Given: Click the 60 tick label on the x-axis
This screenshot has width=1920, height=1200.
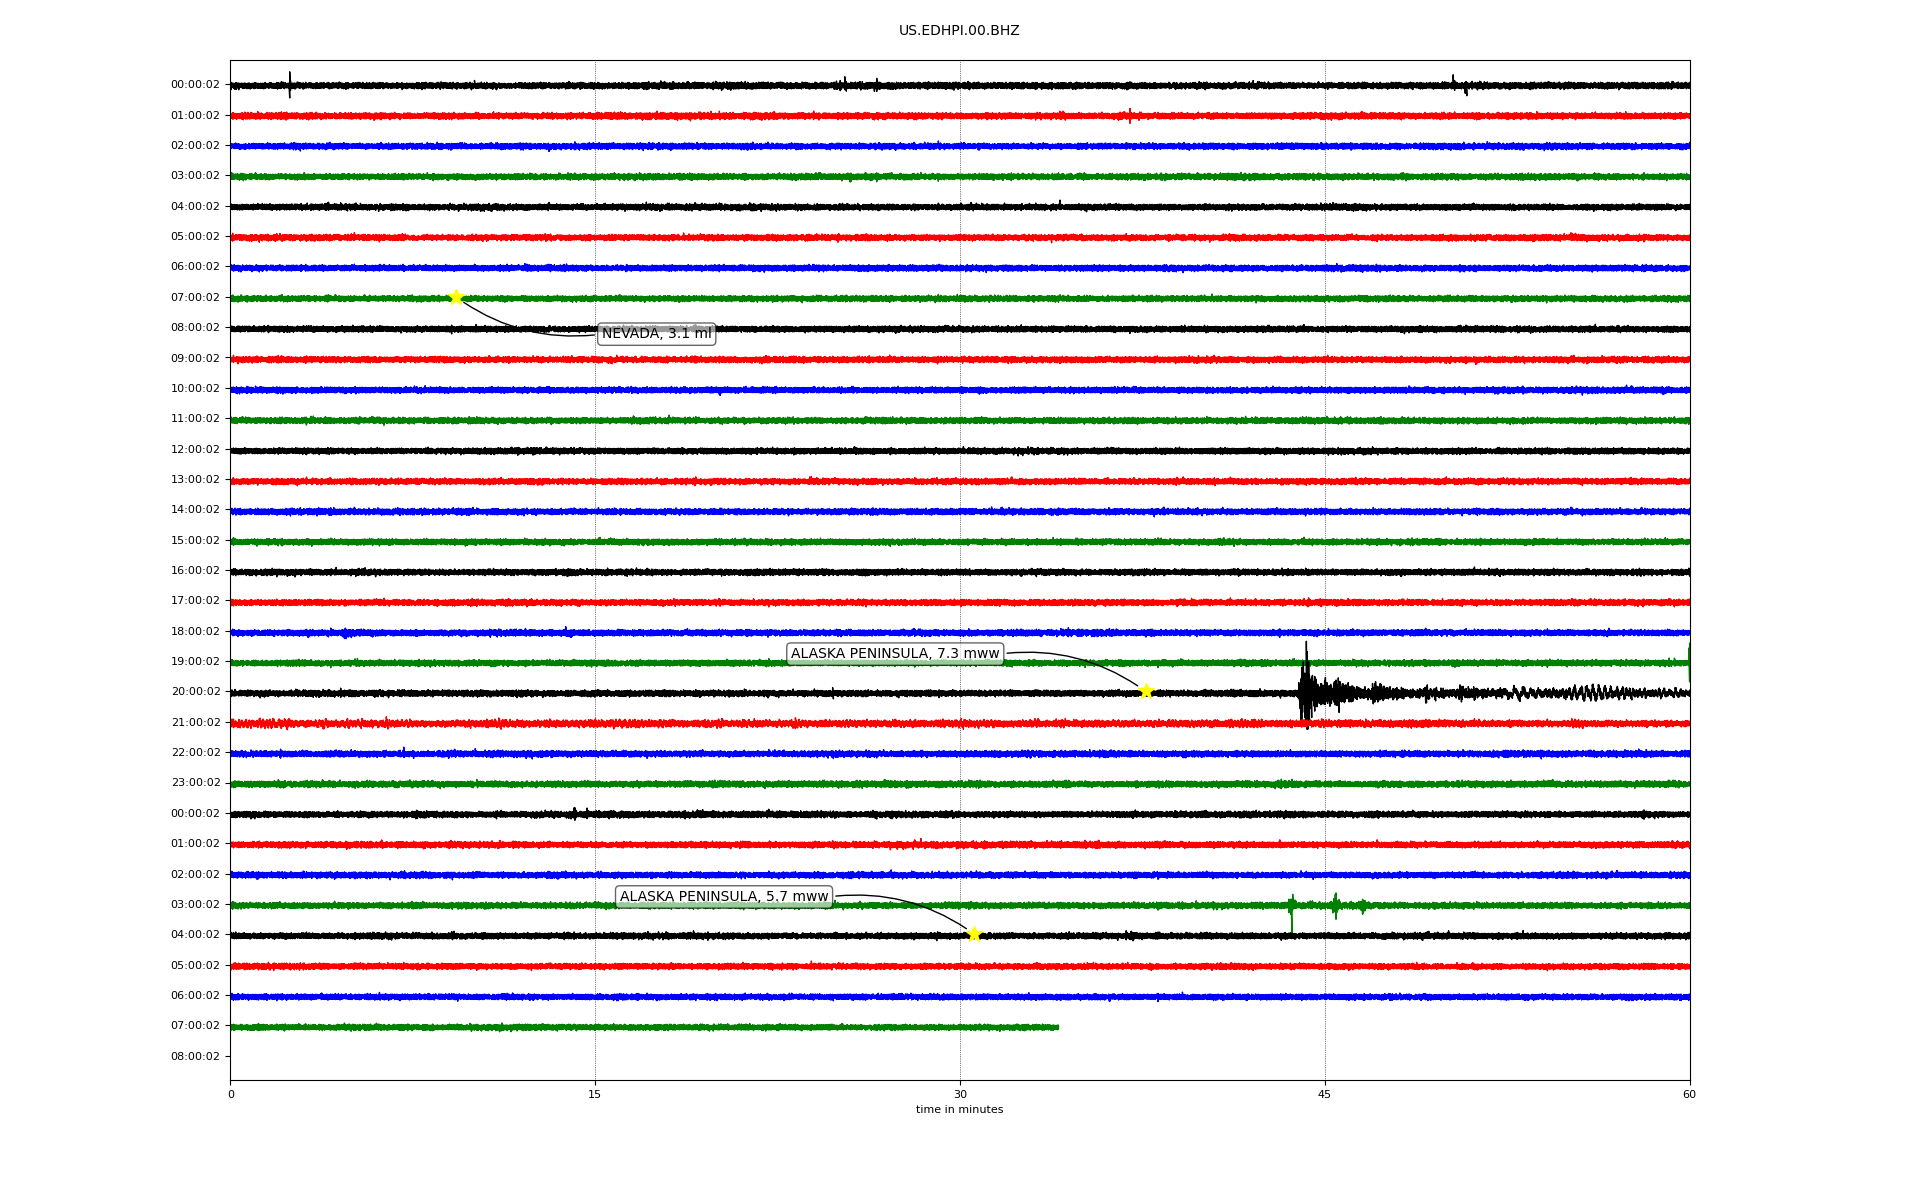Looking at the screenshot, I should (1689, 1094).
